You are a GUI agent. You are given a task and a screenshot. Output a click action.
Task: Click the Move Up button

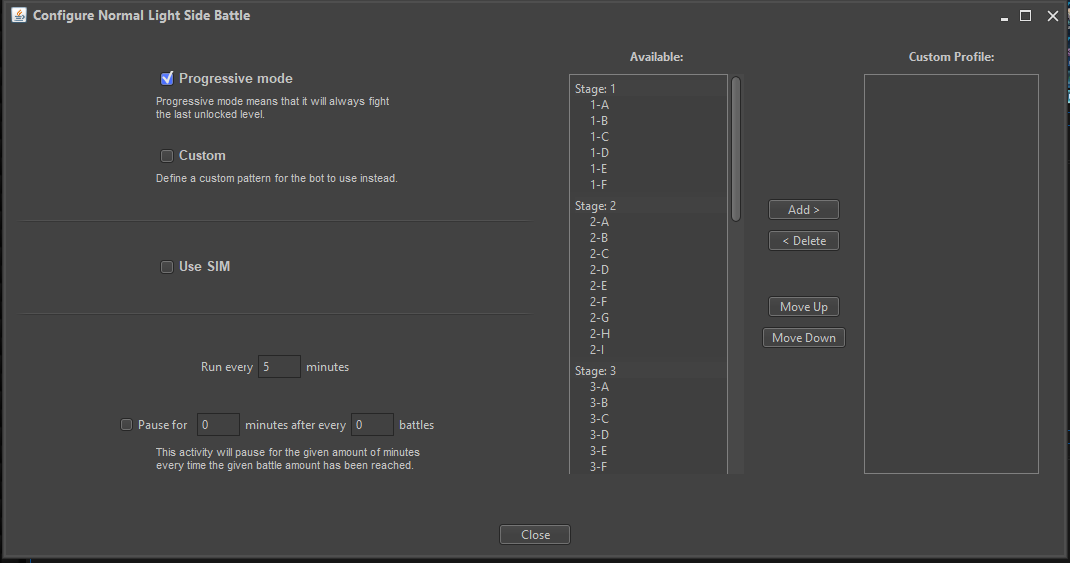(803, 307)
